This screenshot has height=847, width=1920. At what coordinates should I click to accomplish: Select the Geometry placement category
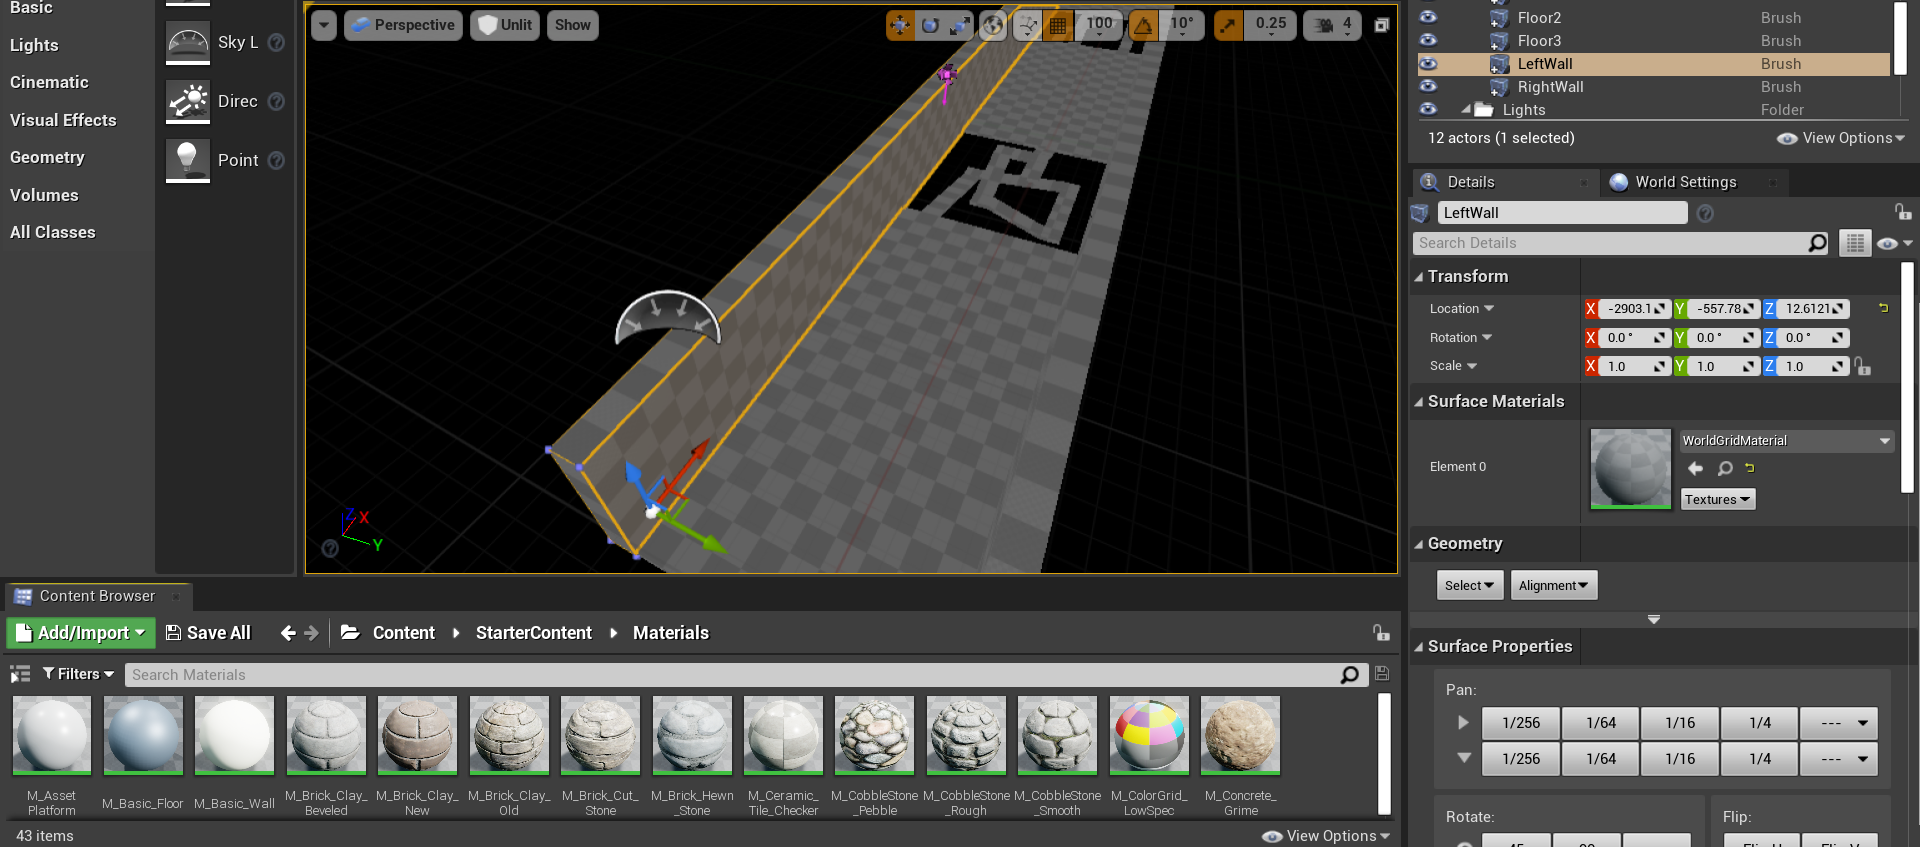click(47, 157)
